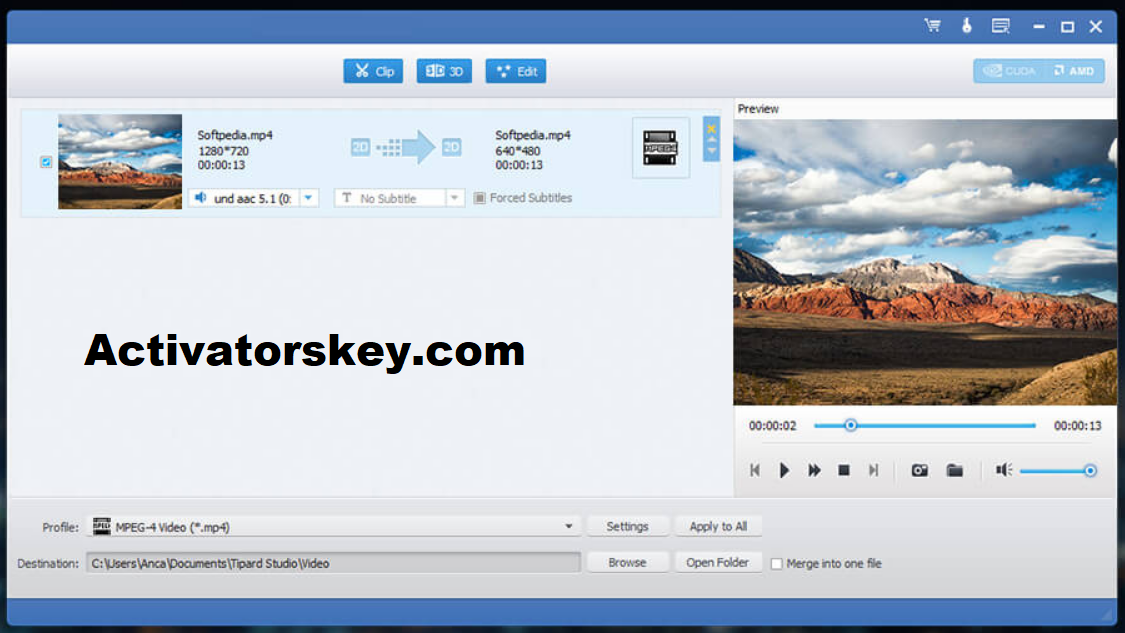The width and height of the screenshot is (1125, 633).
Task: Select the Softpedia.mp4 video thumbnail
Action: (120, 161)
